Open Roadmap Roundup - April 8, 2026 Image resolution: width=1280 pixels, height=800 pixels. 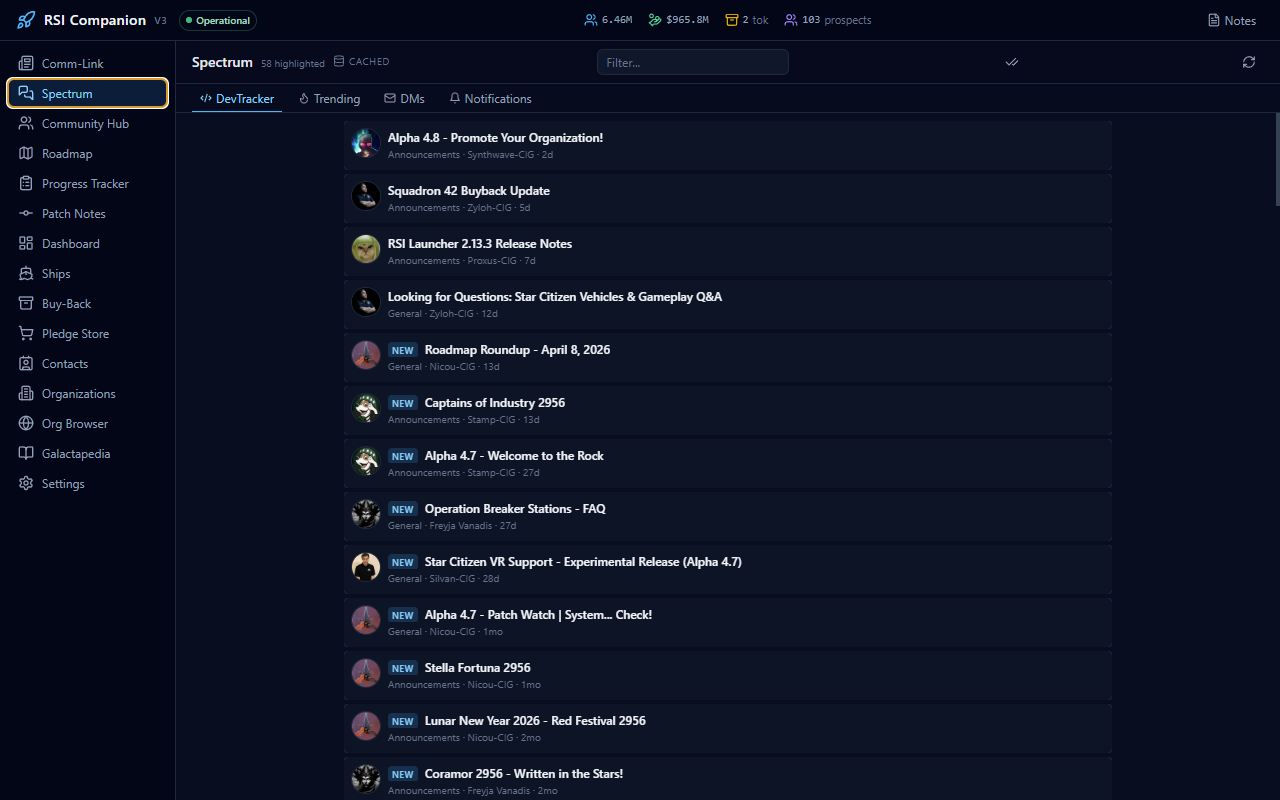point(728,358)
